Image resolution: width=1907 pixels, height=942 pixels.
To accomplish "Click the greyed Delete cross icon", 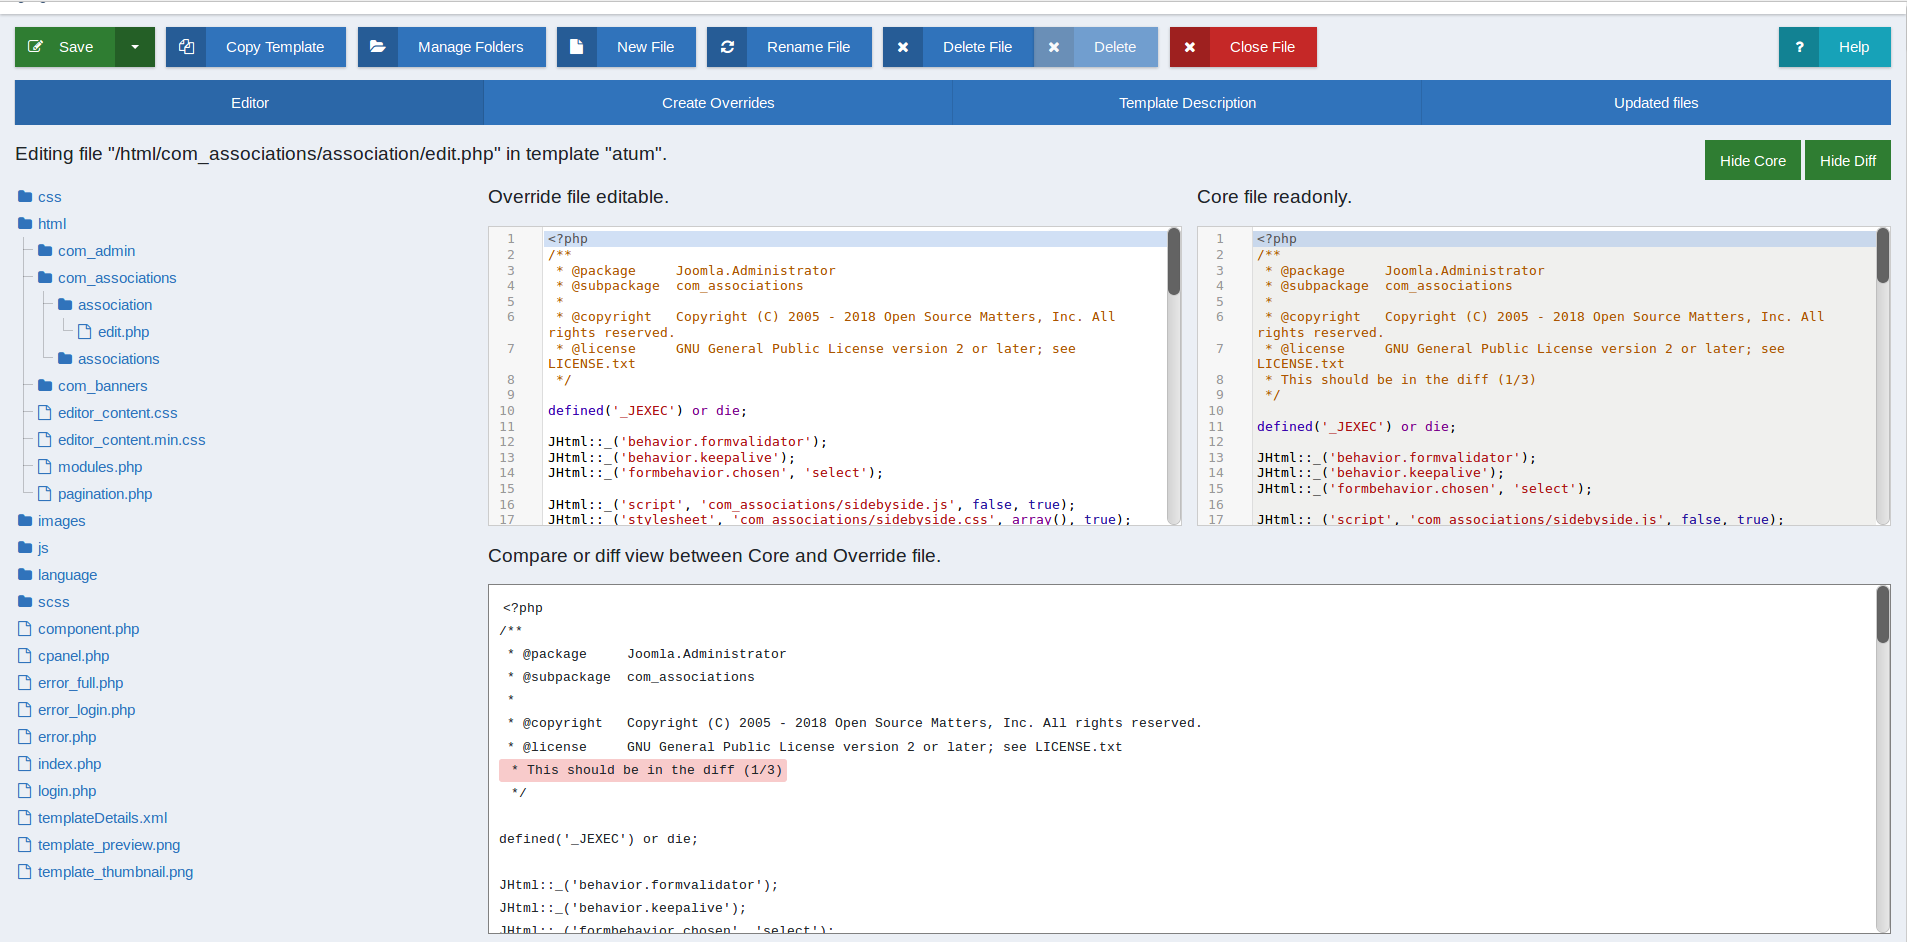I will coord(1054,47).
